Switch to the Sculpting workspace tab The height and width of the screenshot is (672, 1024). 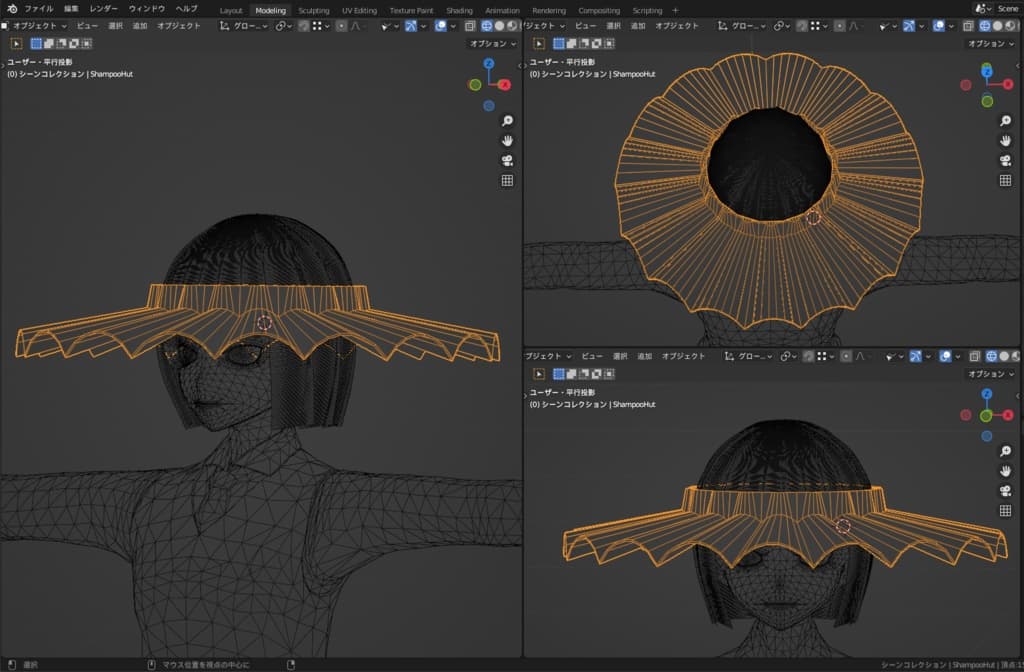click(313, 10)
